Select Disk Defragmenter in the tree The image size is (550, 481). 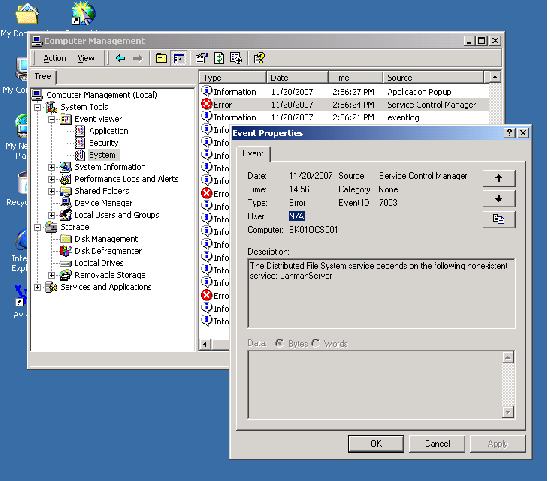tap(108, 251)
